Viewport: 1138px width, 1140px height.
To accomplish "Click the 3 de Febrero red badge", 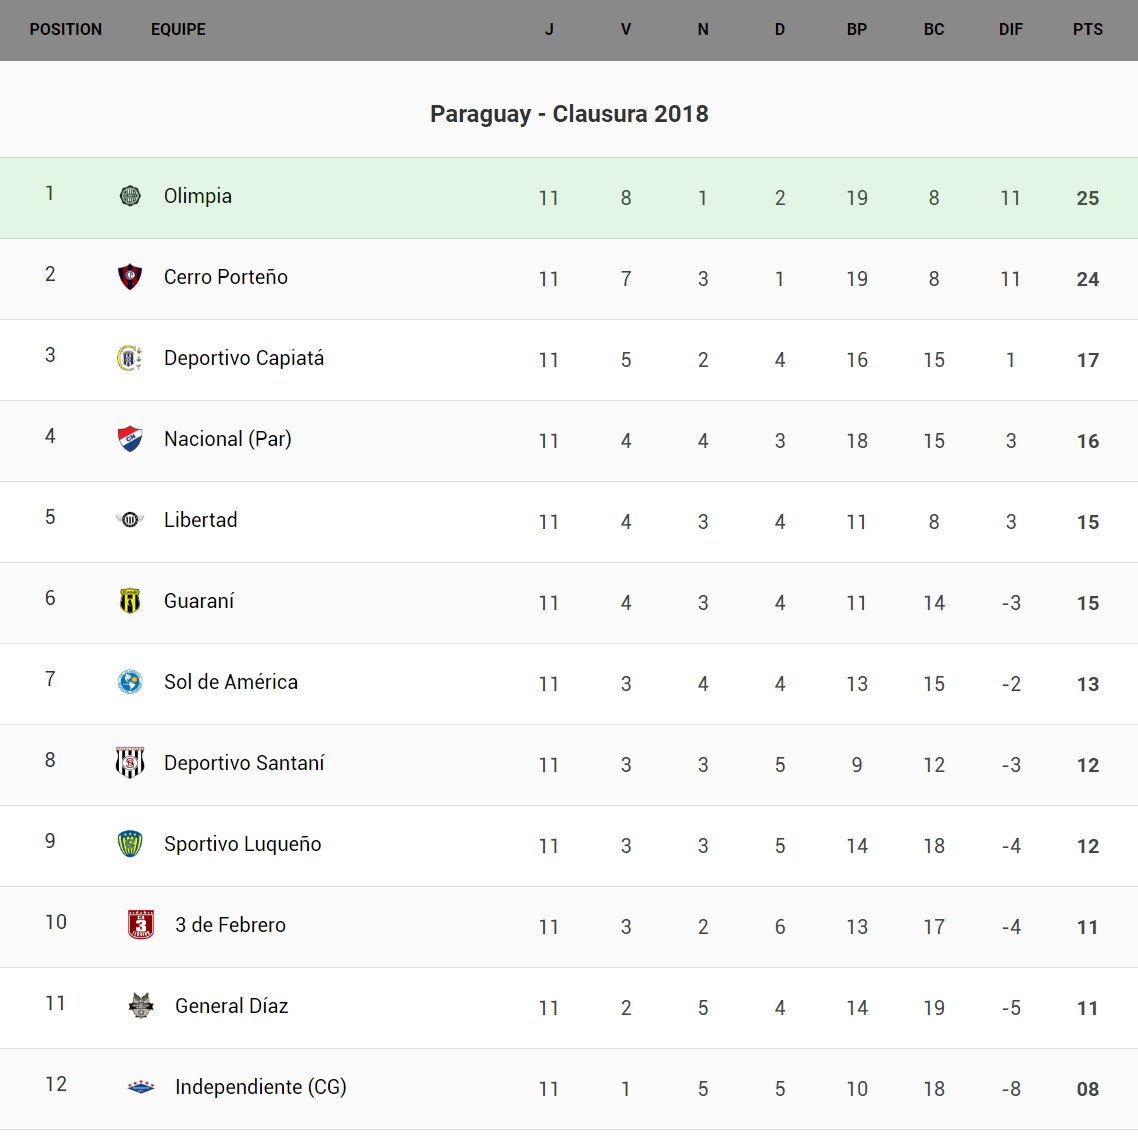I will pyautogui.click(x=141, y=925).
